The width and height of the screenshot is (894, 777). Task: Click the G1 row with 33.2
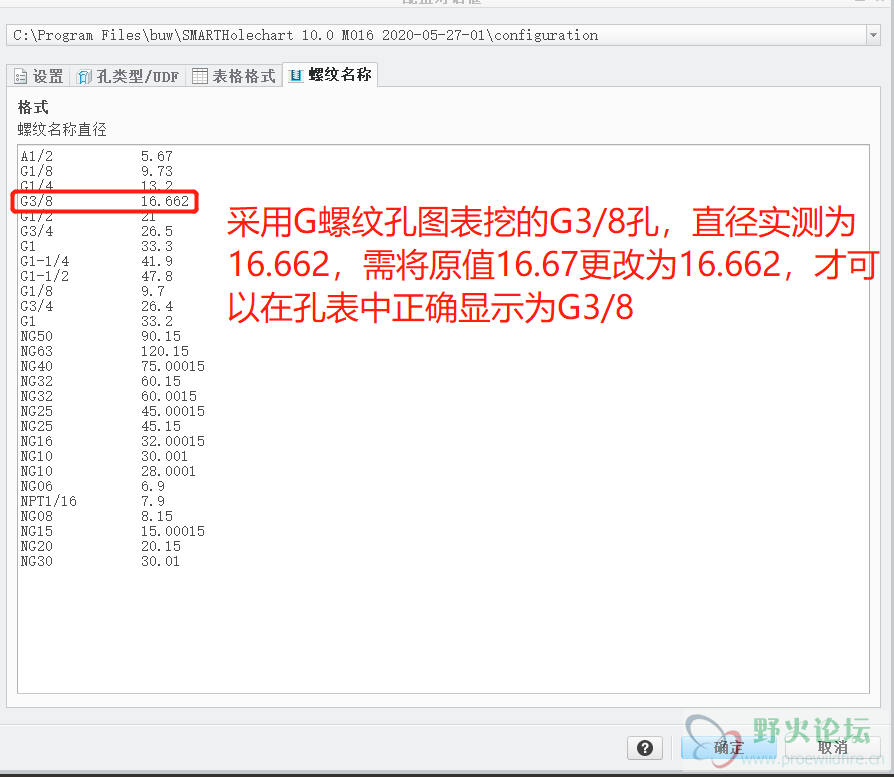96,321
